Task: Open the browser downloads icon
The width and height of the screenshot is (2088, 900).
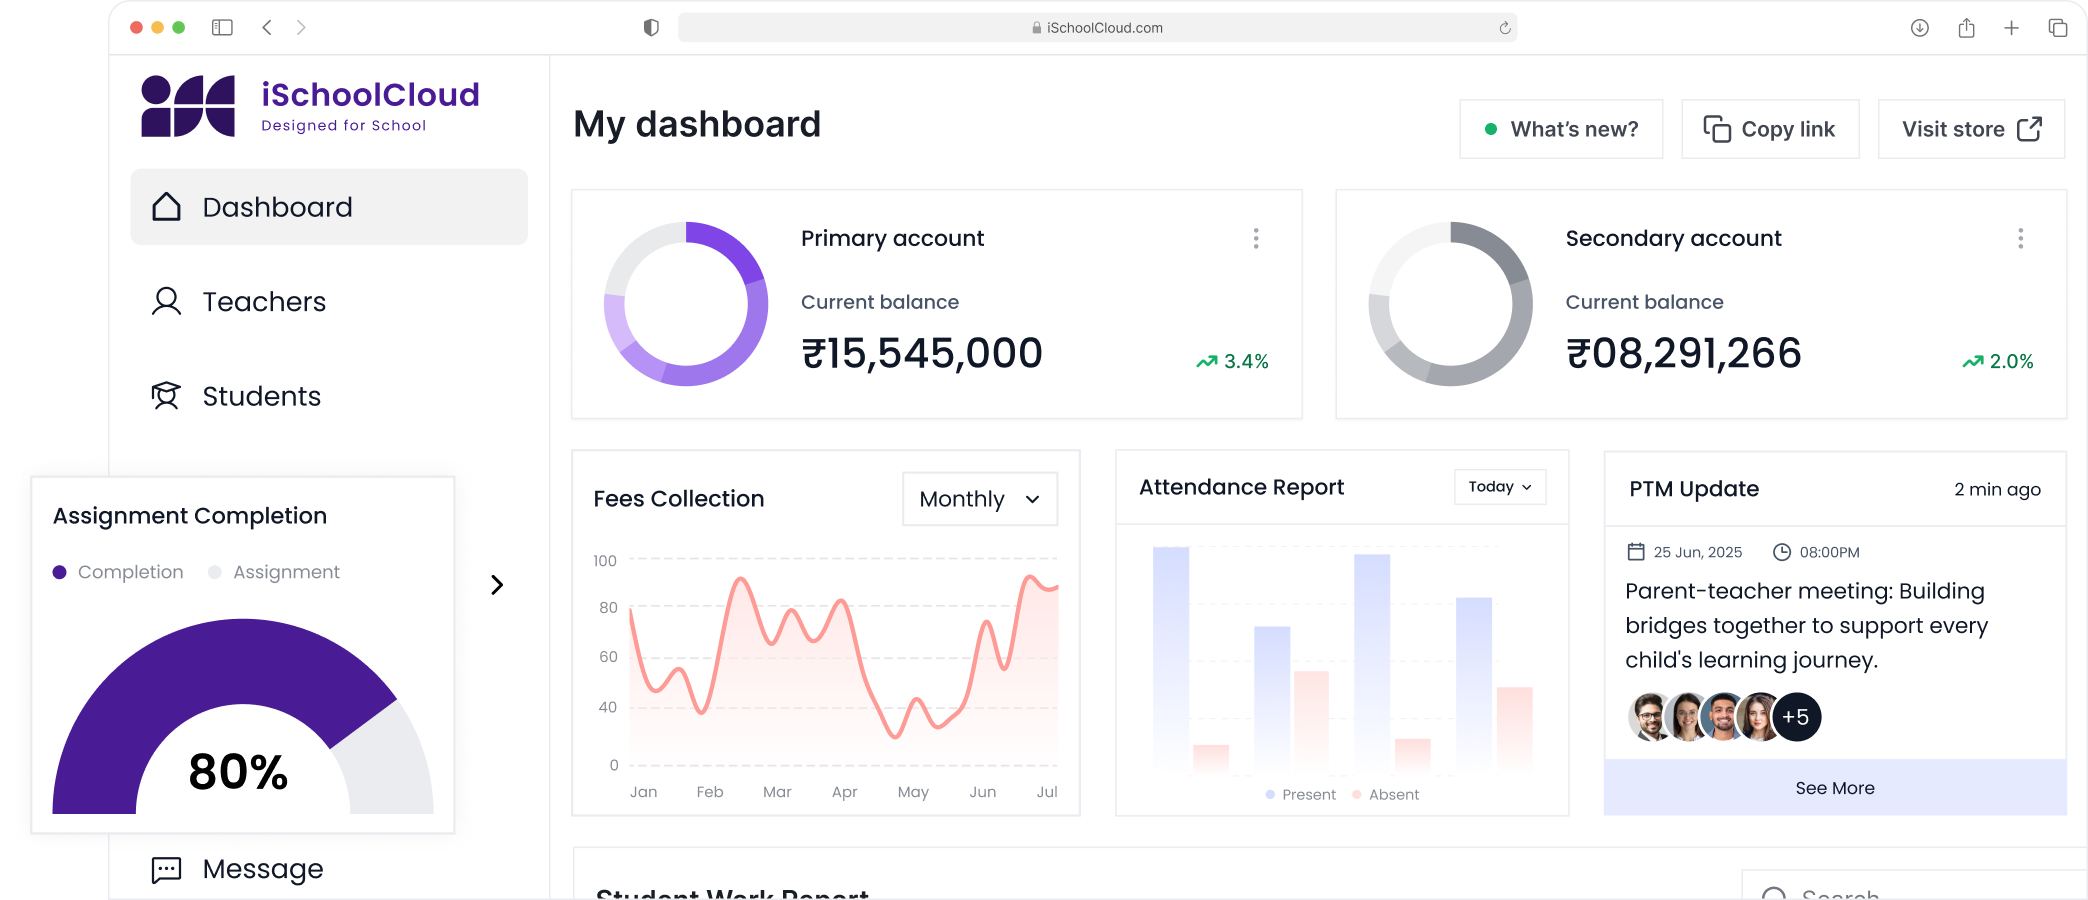Action: (1919, 28)
